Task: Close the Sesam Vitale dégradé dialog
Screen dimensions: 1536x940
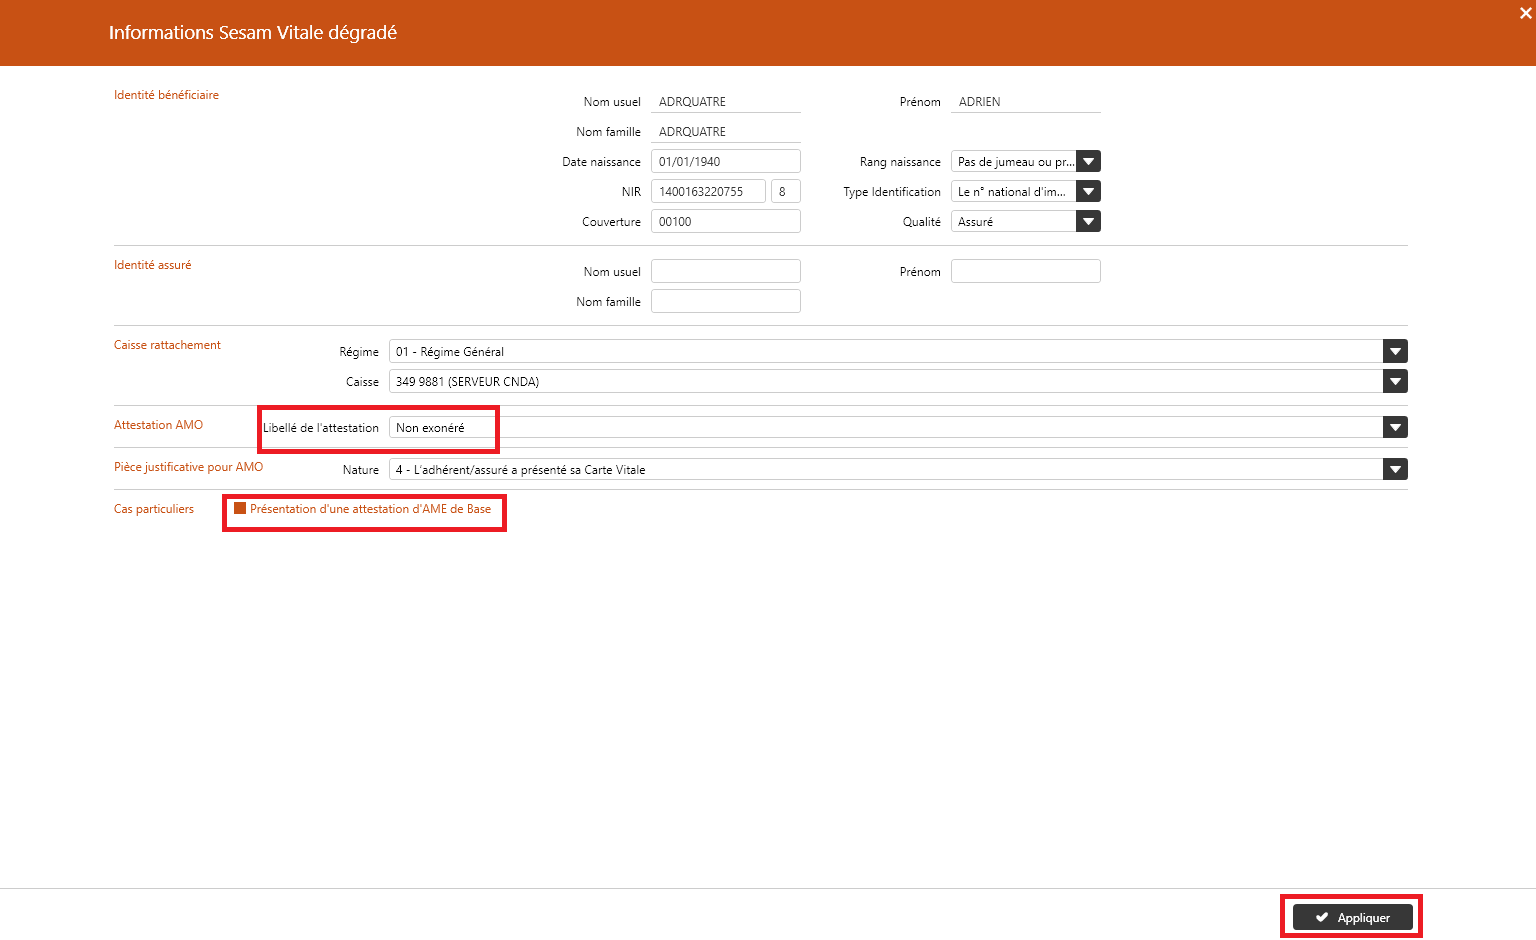Action: pyautogui.click(x=1525, y=13)
